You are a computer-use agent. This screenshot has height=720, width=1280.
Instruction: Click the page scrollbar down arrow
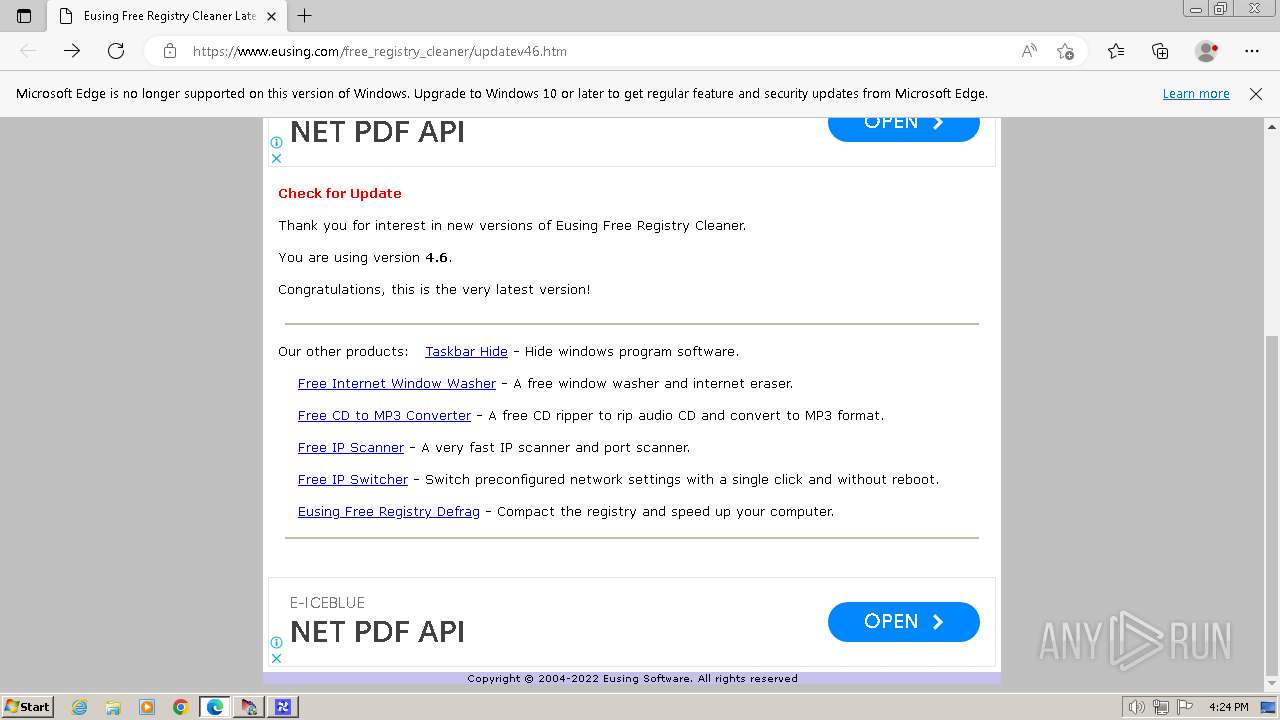point(1272,684)
